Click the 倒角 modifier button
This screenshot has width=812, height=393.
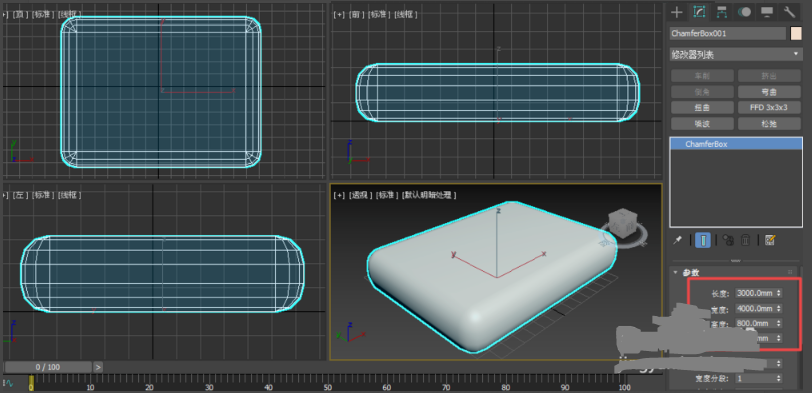point(702,92)
